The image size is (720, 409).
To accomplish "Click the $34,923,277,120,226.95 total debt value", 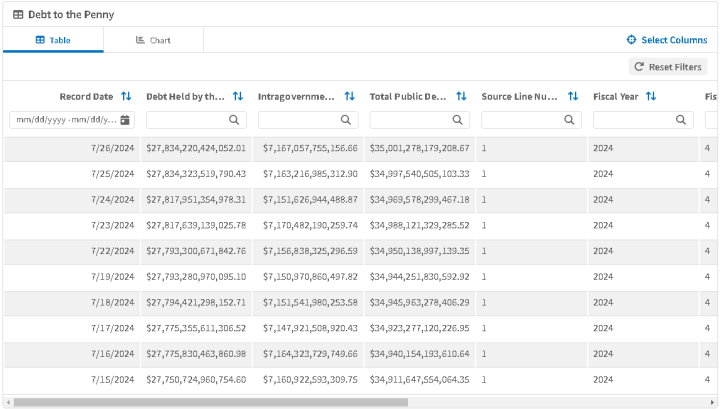I will coord(420,328).
